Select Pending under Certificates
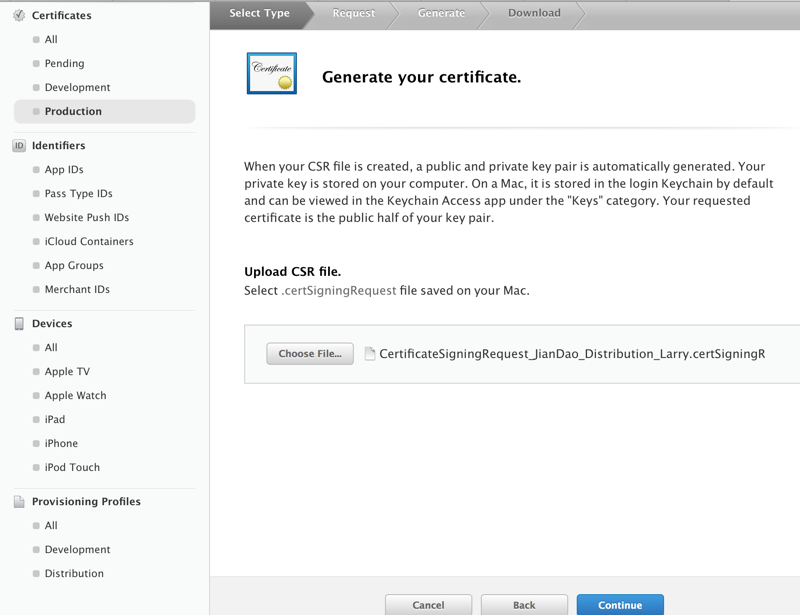 click(x=64, y=64)
